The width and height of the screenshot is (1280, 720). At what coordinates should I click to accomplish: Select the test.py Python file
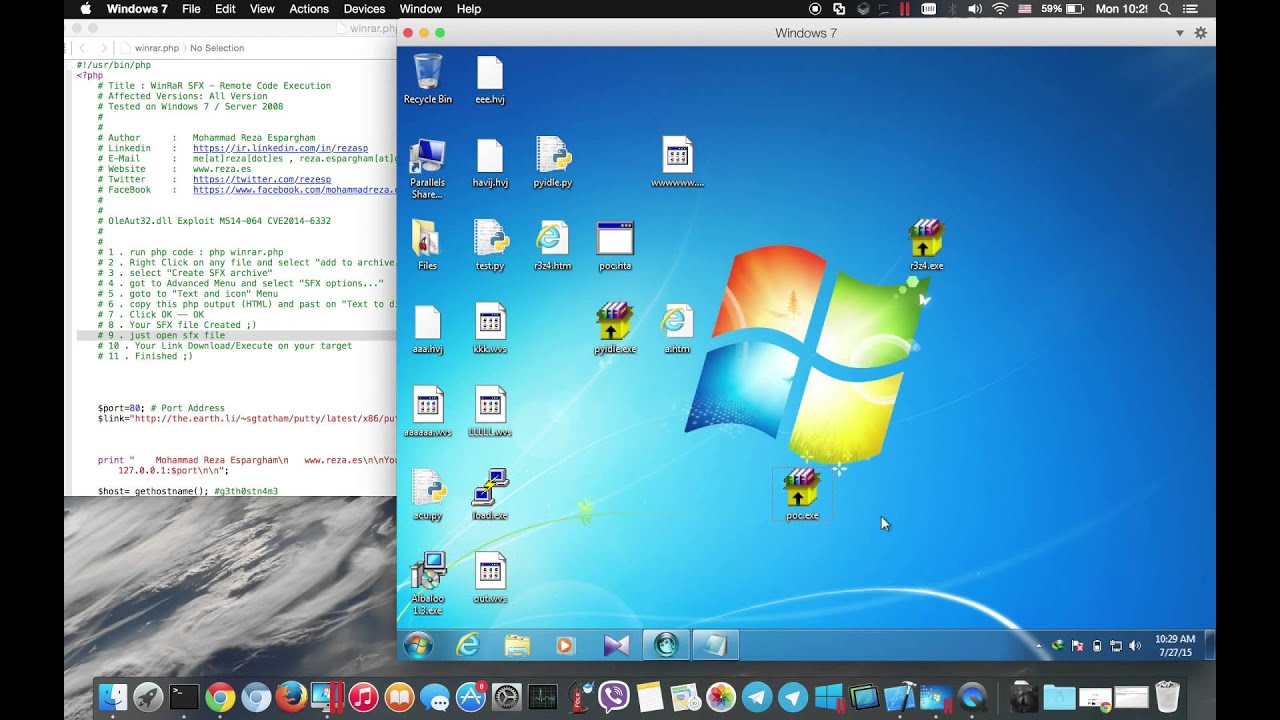click(x=490, y=245)
